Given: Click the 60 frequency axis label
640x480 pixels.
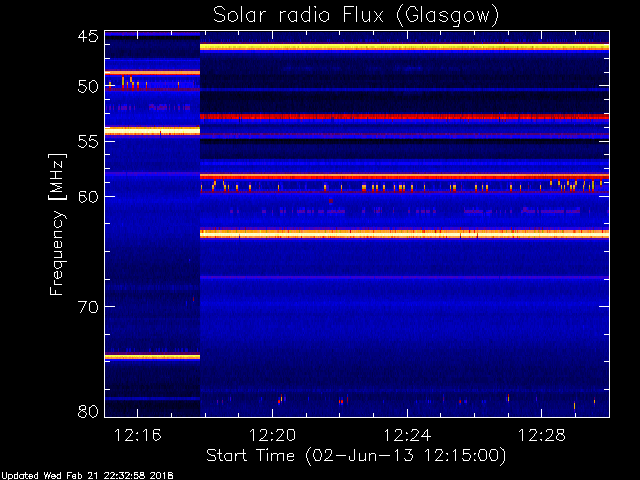Looking at the screenshot, I should (88, 197).
